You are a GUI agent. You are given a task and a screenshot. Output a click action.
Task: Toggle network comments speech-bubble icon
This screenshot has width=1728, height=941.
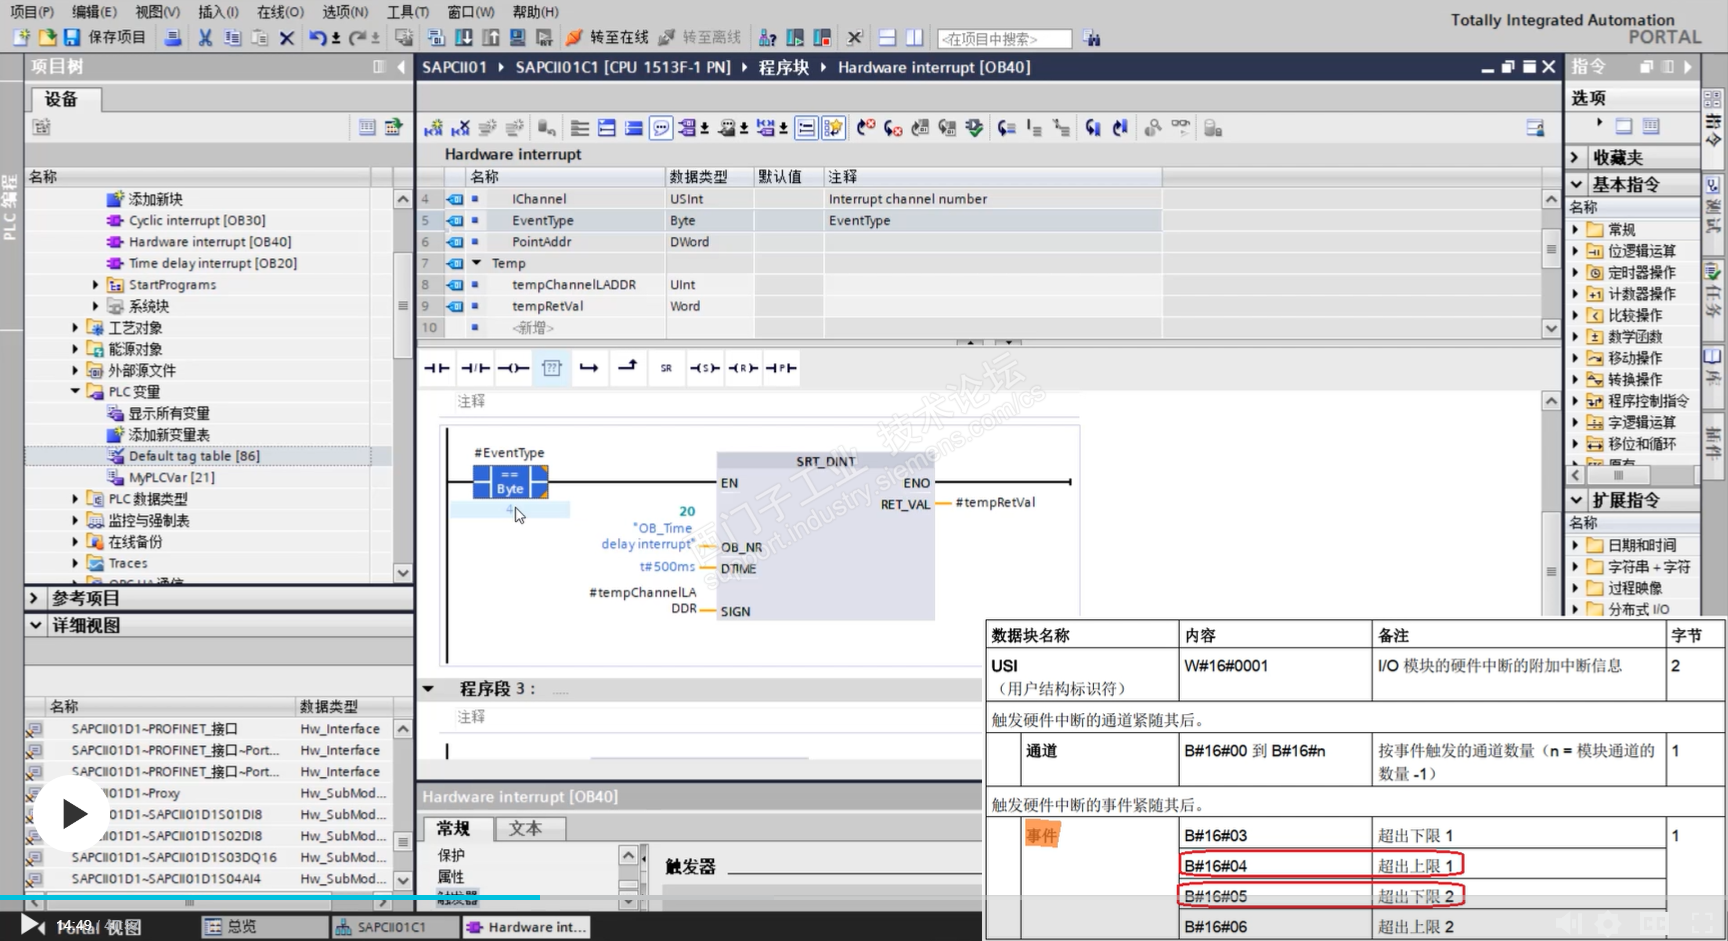point(661,128)
